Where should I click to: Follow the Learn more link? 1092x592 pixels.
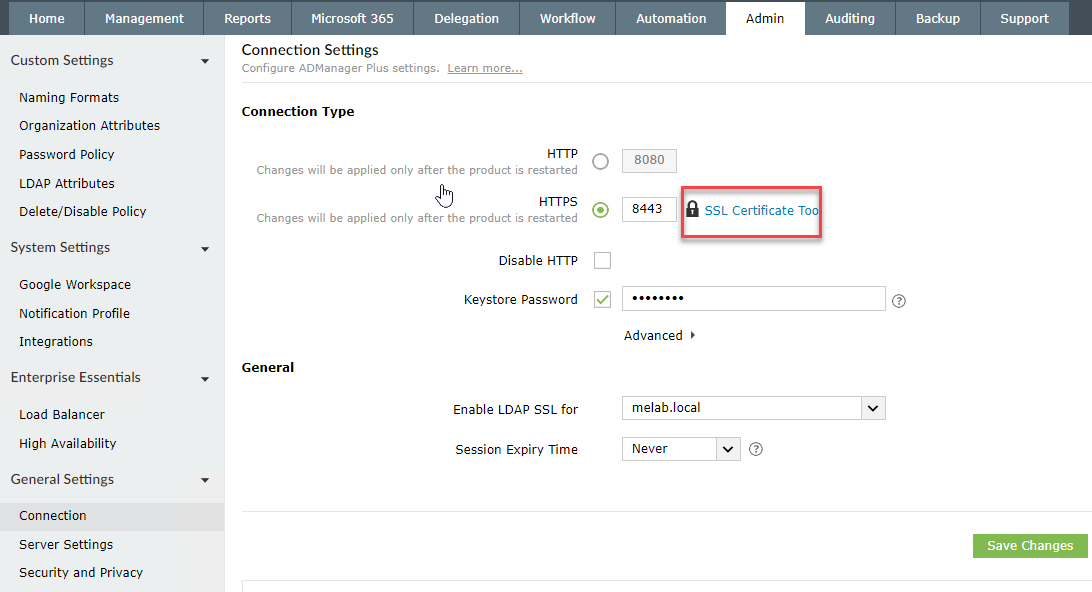coord(485,68)
